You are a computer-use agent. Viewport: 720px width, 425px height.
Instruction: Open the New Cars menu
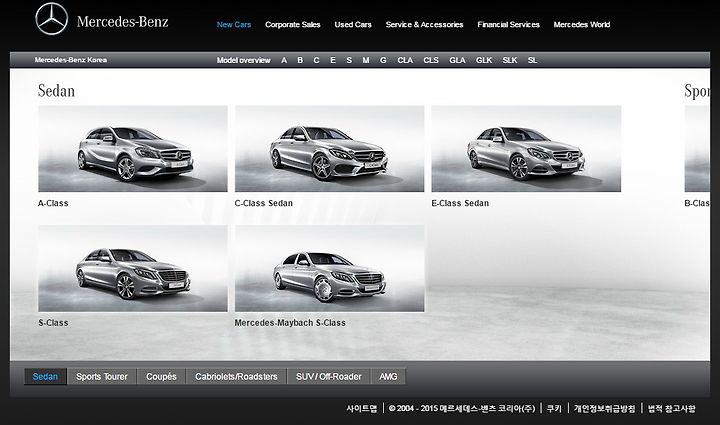(x=234, y=25)
